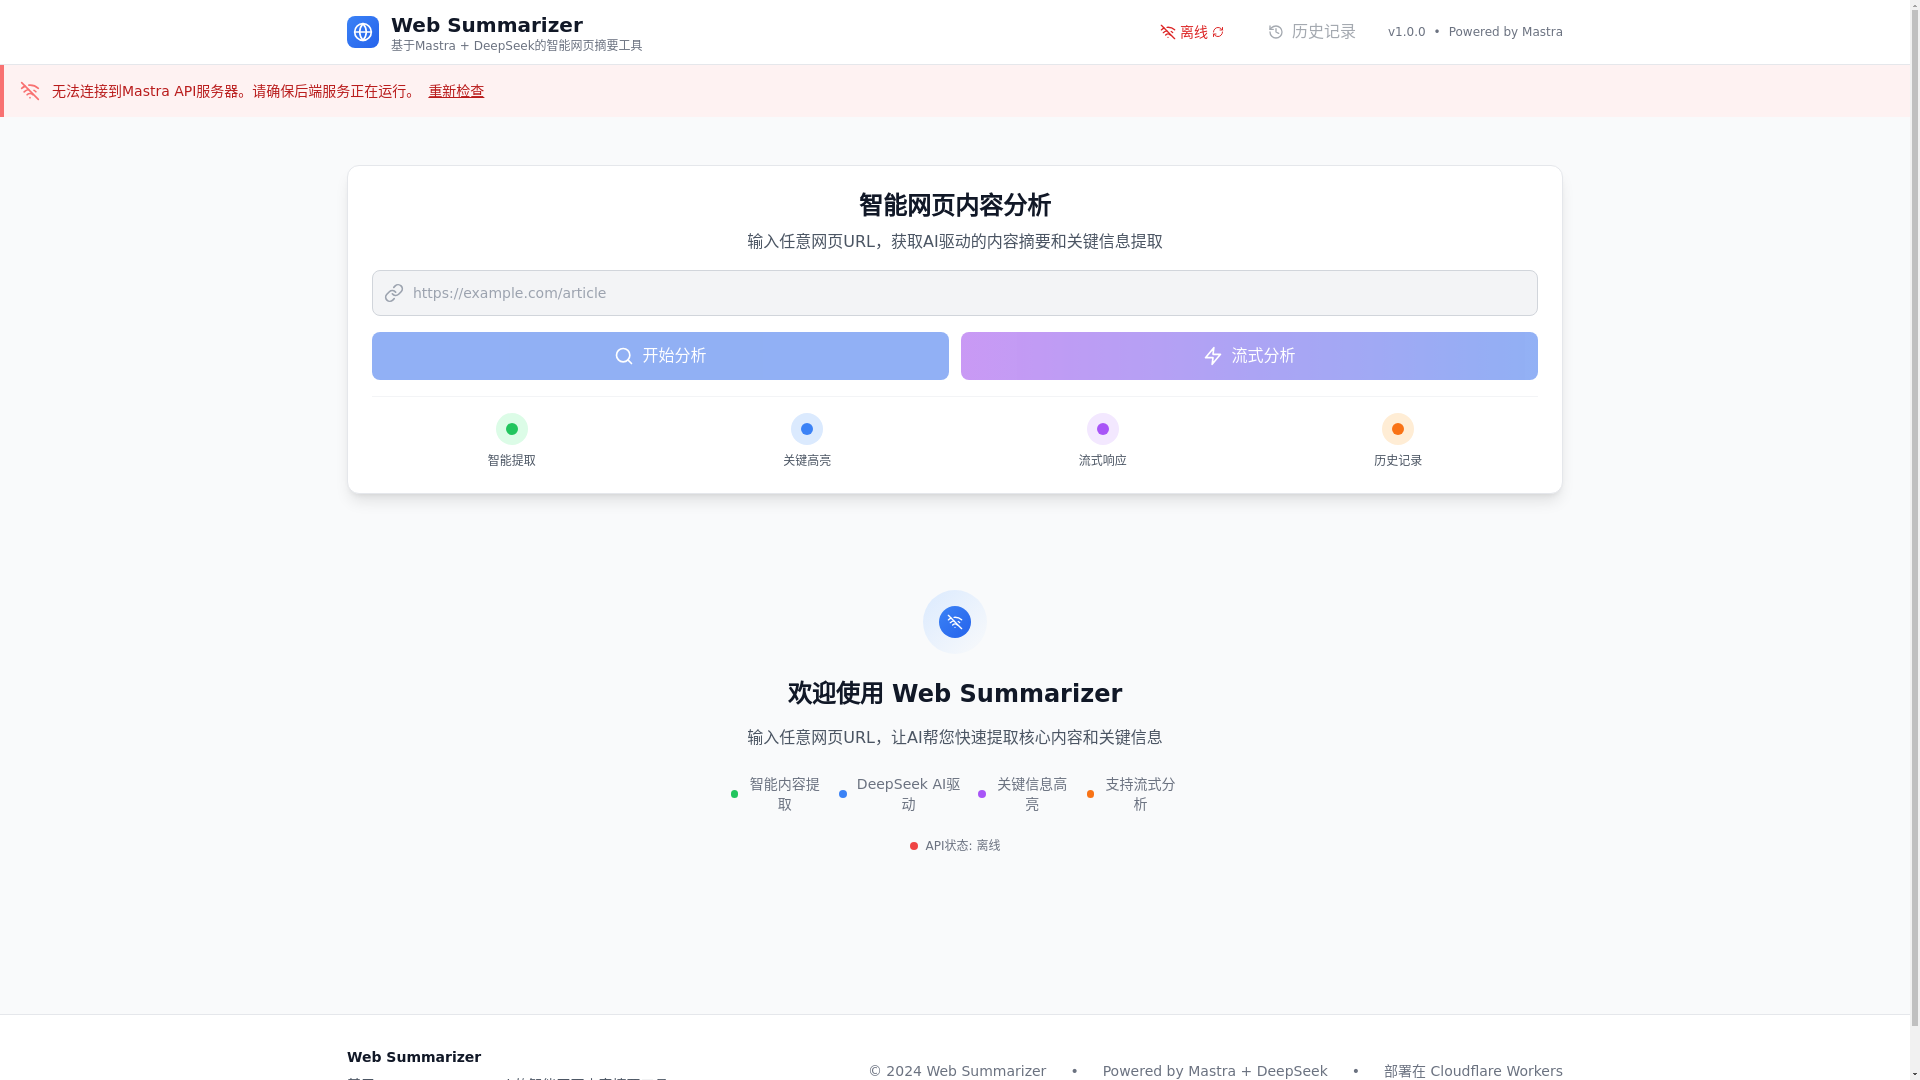Click Powered by Mastra + DeepSeek footer text
Image resolution: width=1920 pixels, height=1080 pixels.
(1215, 1071)
